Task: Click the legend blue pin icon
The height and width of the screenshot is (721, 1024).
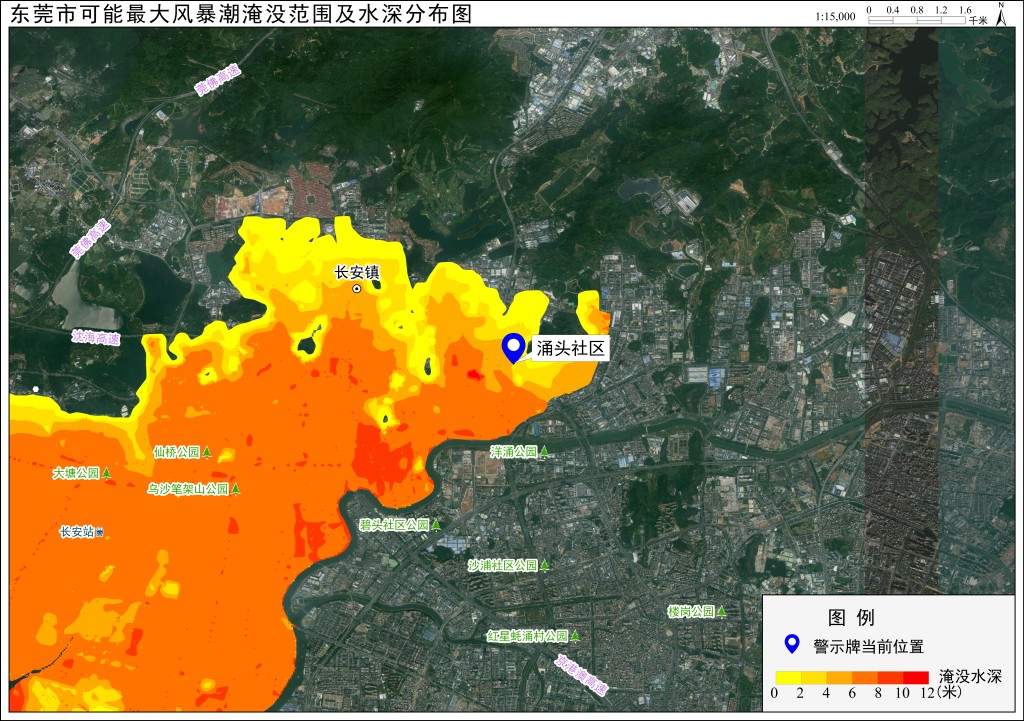Action: tap(792, 644)
